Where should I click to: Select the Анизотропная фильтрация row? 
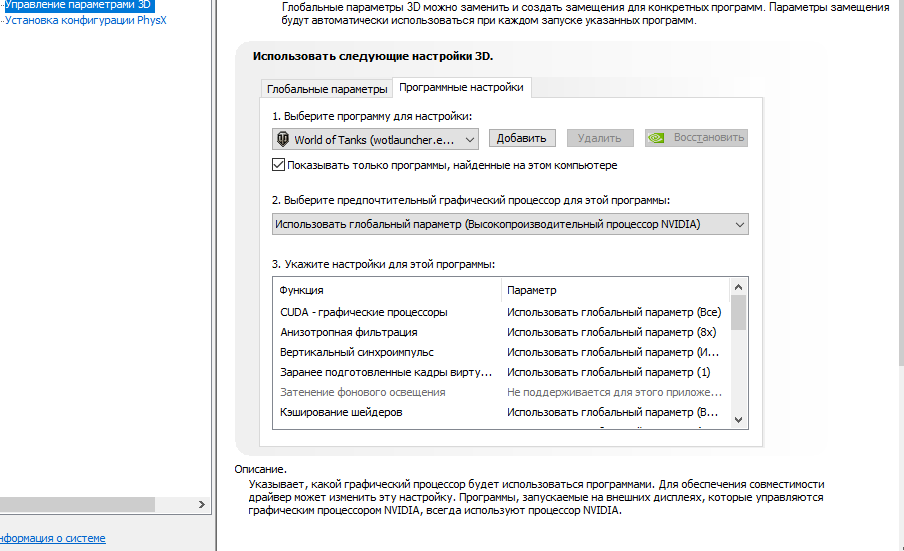[x=501, y=333]
